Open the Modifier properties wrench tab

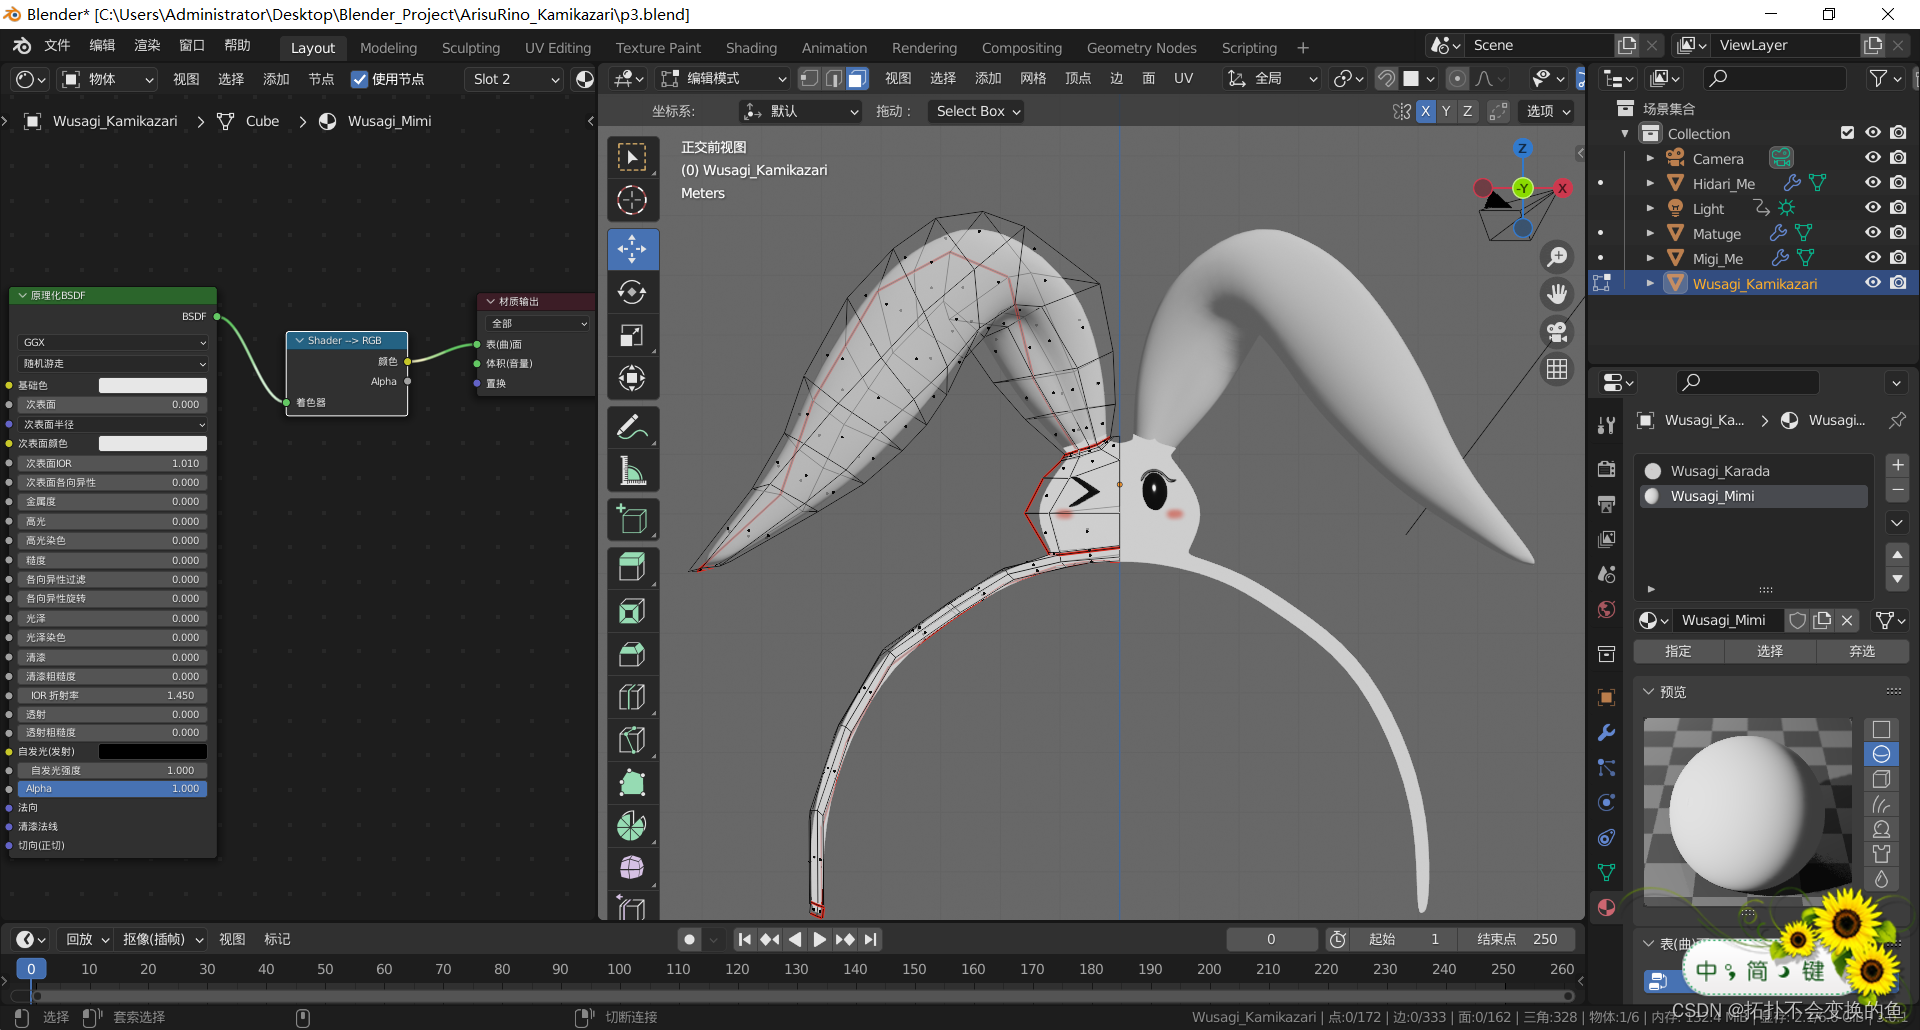[1606, 732]
